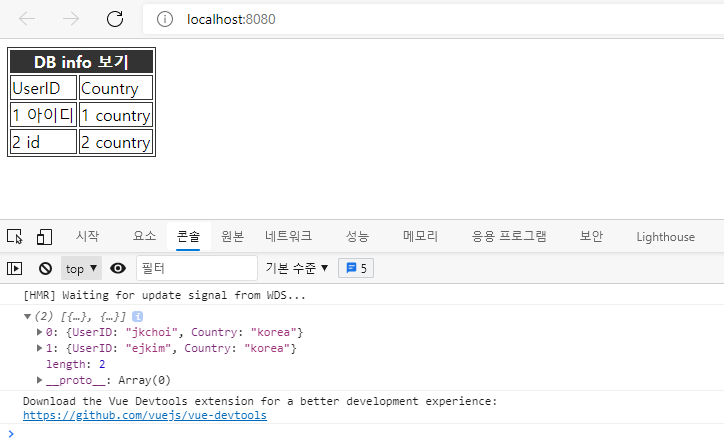Click the 'length: 2' property line

point(76,364)
